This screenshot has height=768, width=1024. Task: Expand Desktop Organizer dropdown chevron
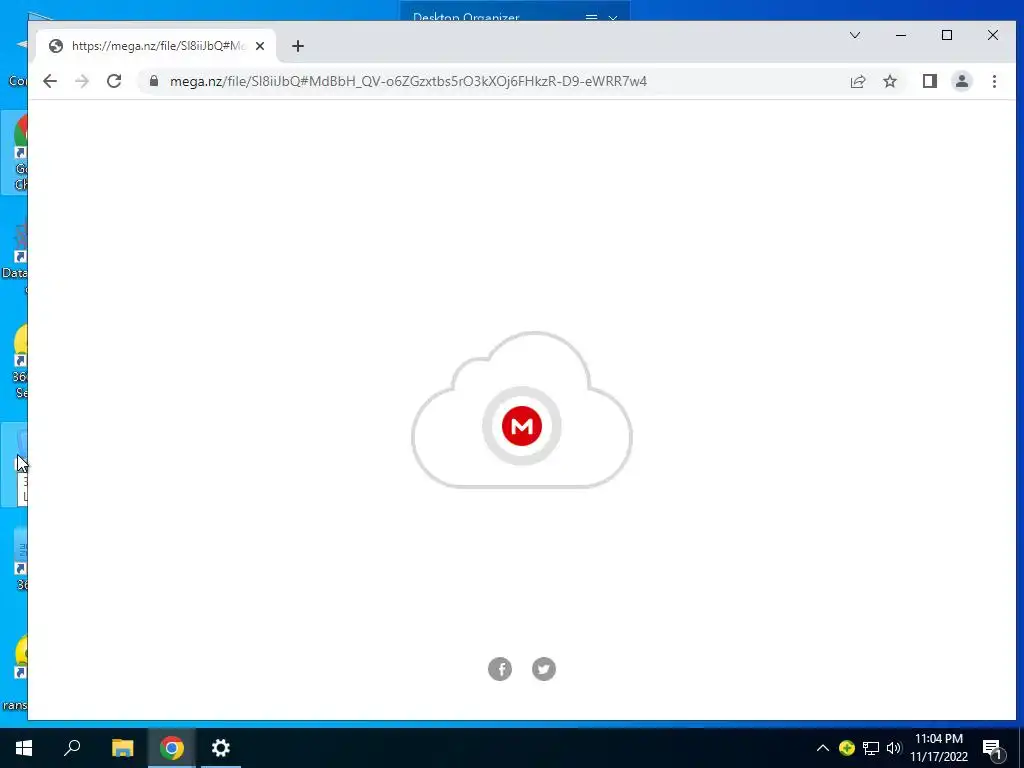click(x=613, y=18)
